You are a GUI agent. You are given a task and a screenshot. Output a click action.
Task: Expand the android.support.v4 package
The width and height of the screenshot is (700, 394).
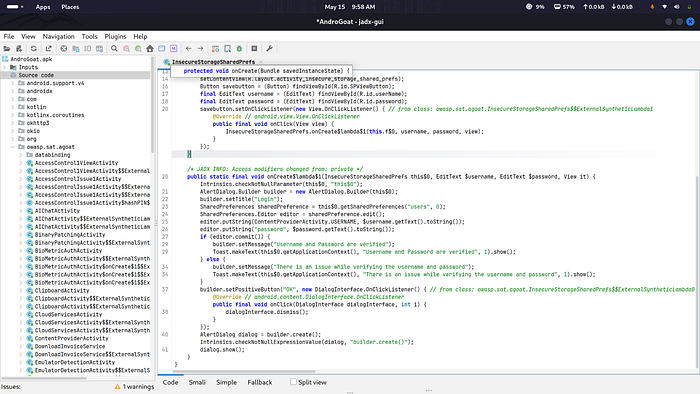click(13, 83)
